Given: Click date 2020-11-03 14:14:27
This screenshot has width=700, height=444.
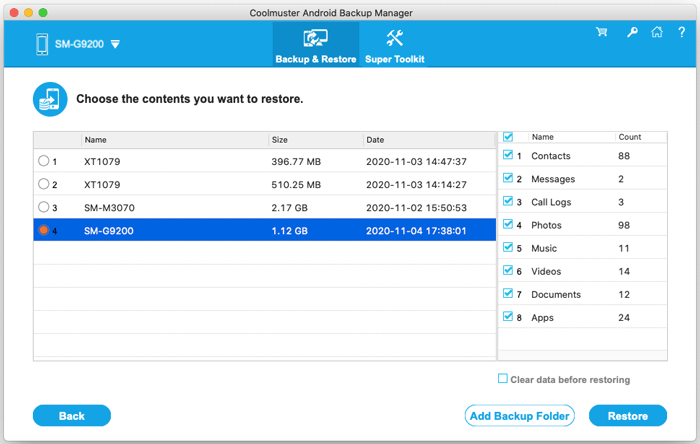Looking at the screenshot, I should click(x=416, y=185).
